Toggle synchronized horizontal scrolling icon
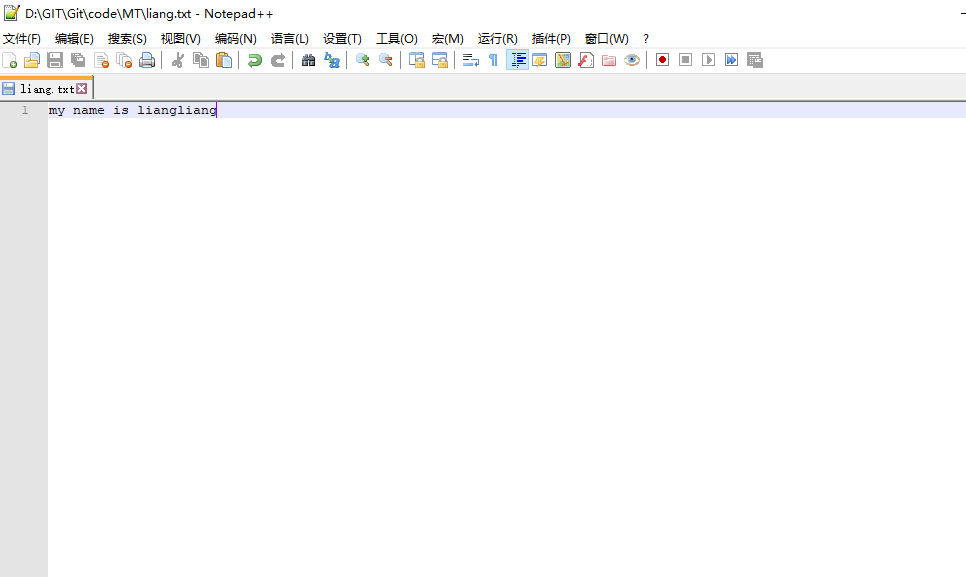Image resolution: width=966 pixels, height=577 pixels. pos(440,60)
